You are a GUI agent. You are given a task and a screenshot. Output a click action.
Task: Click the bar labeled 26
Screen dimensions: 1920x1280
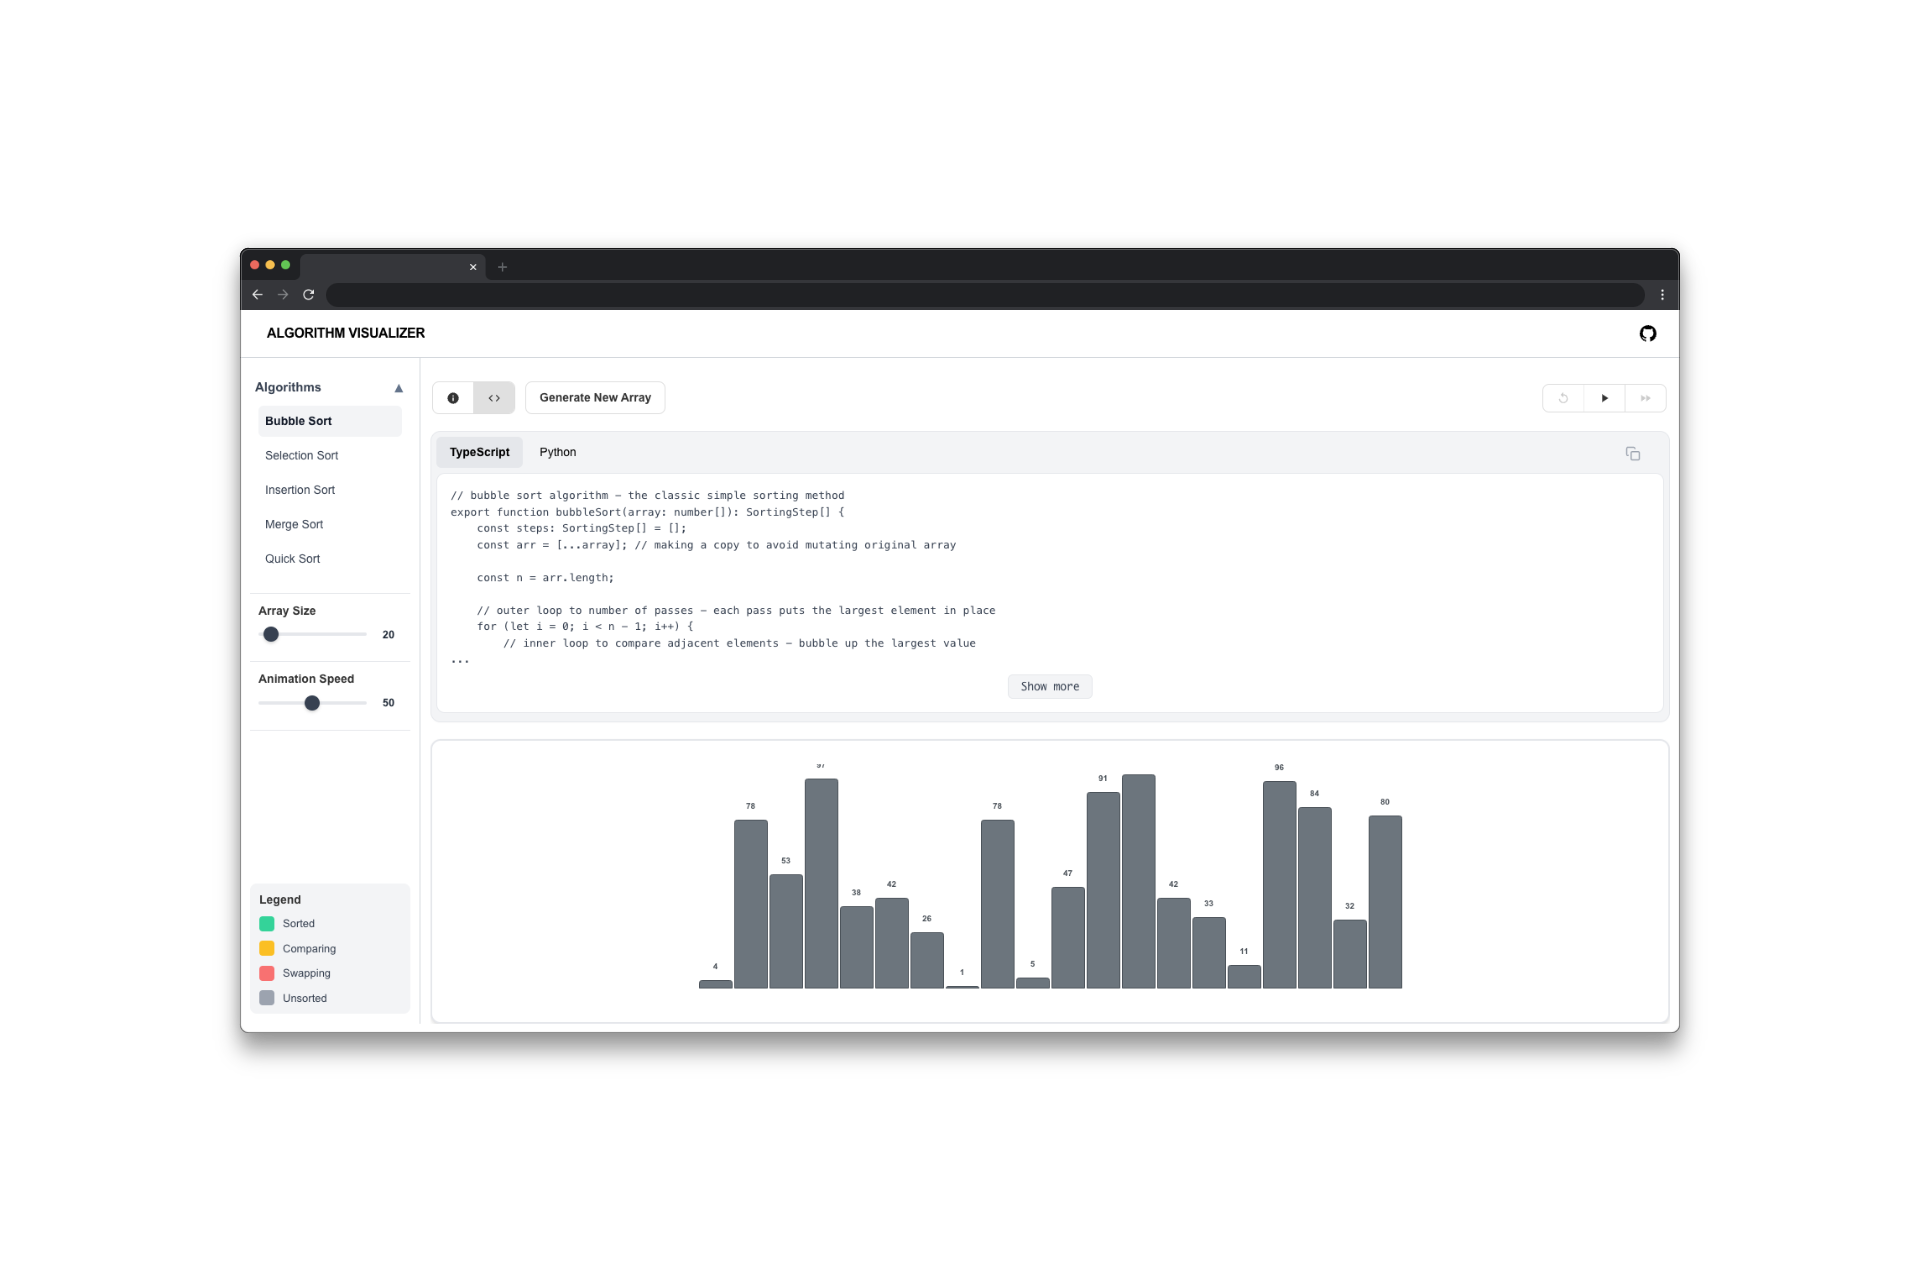pos(927,961)
